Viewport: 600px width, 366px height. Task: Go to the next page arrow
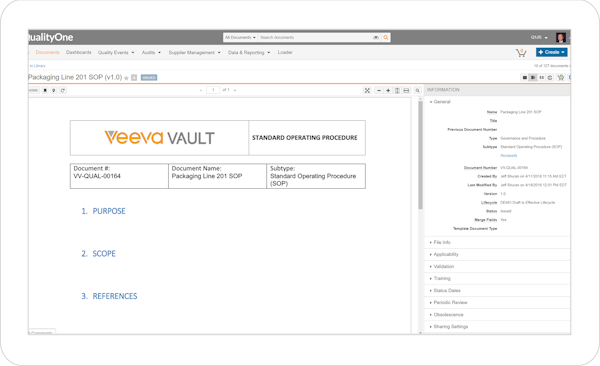(x=235, y=90)
